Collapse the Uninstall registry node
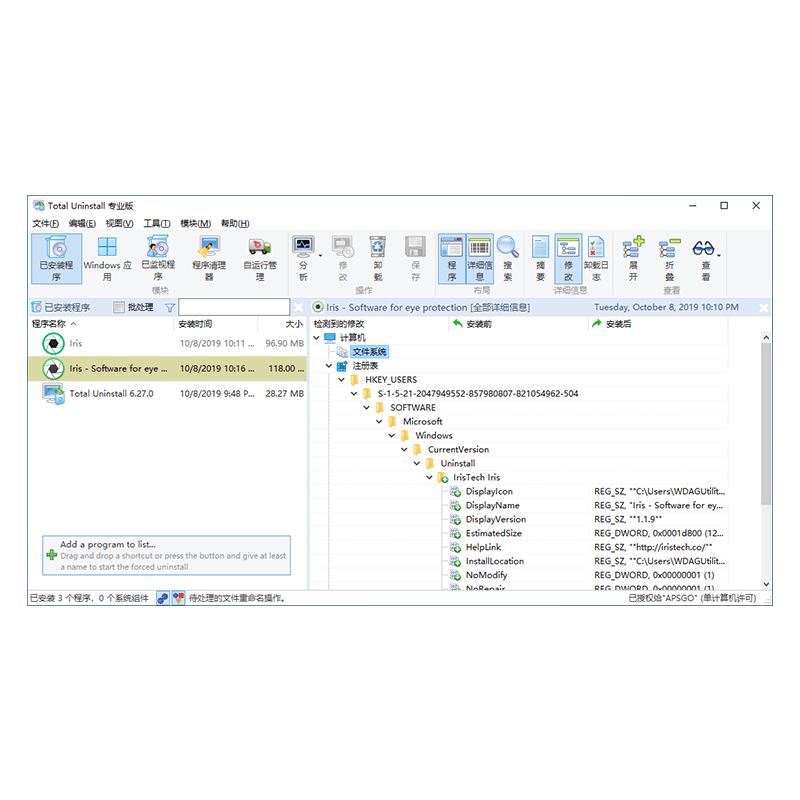 [x=417, y=463]
